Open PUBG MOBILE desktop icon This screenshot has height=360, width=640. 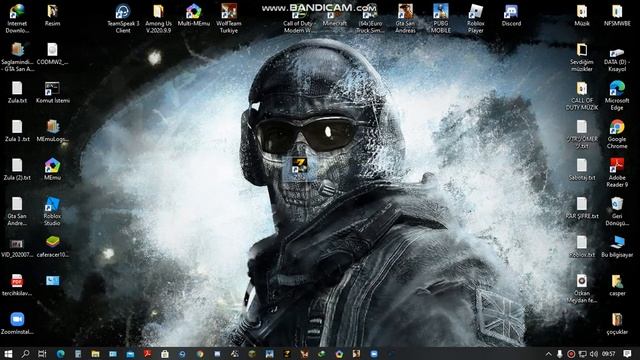(440, 18)
